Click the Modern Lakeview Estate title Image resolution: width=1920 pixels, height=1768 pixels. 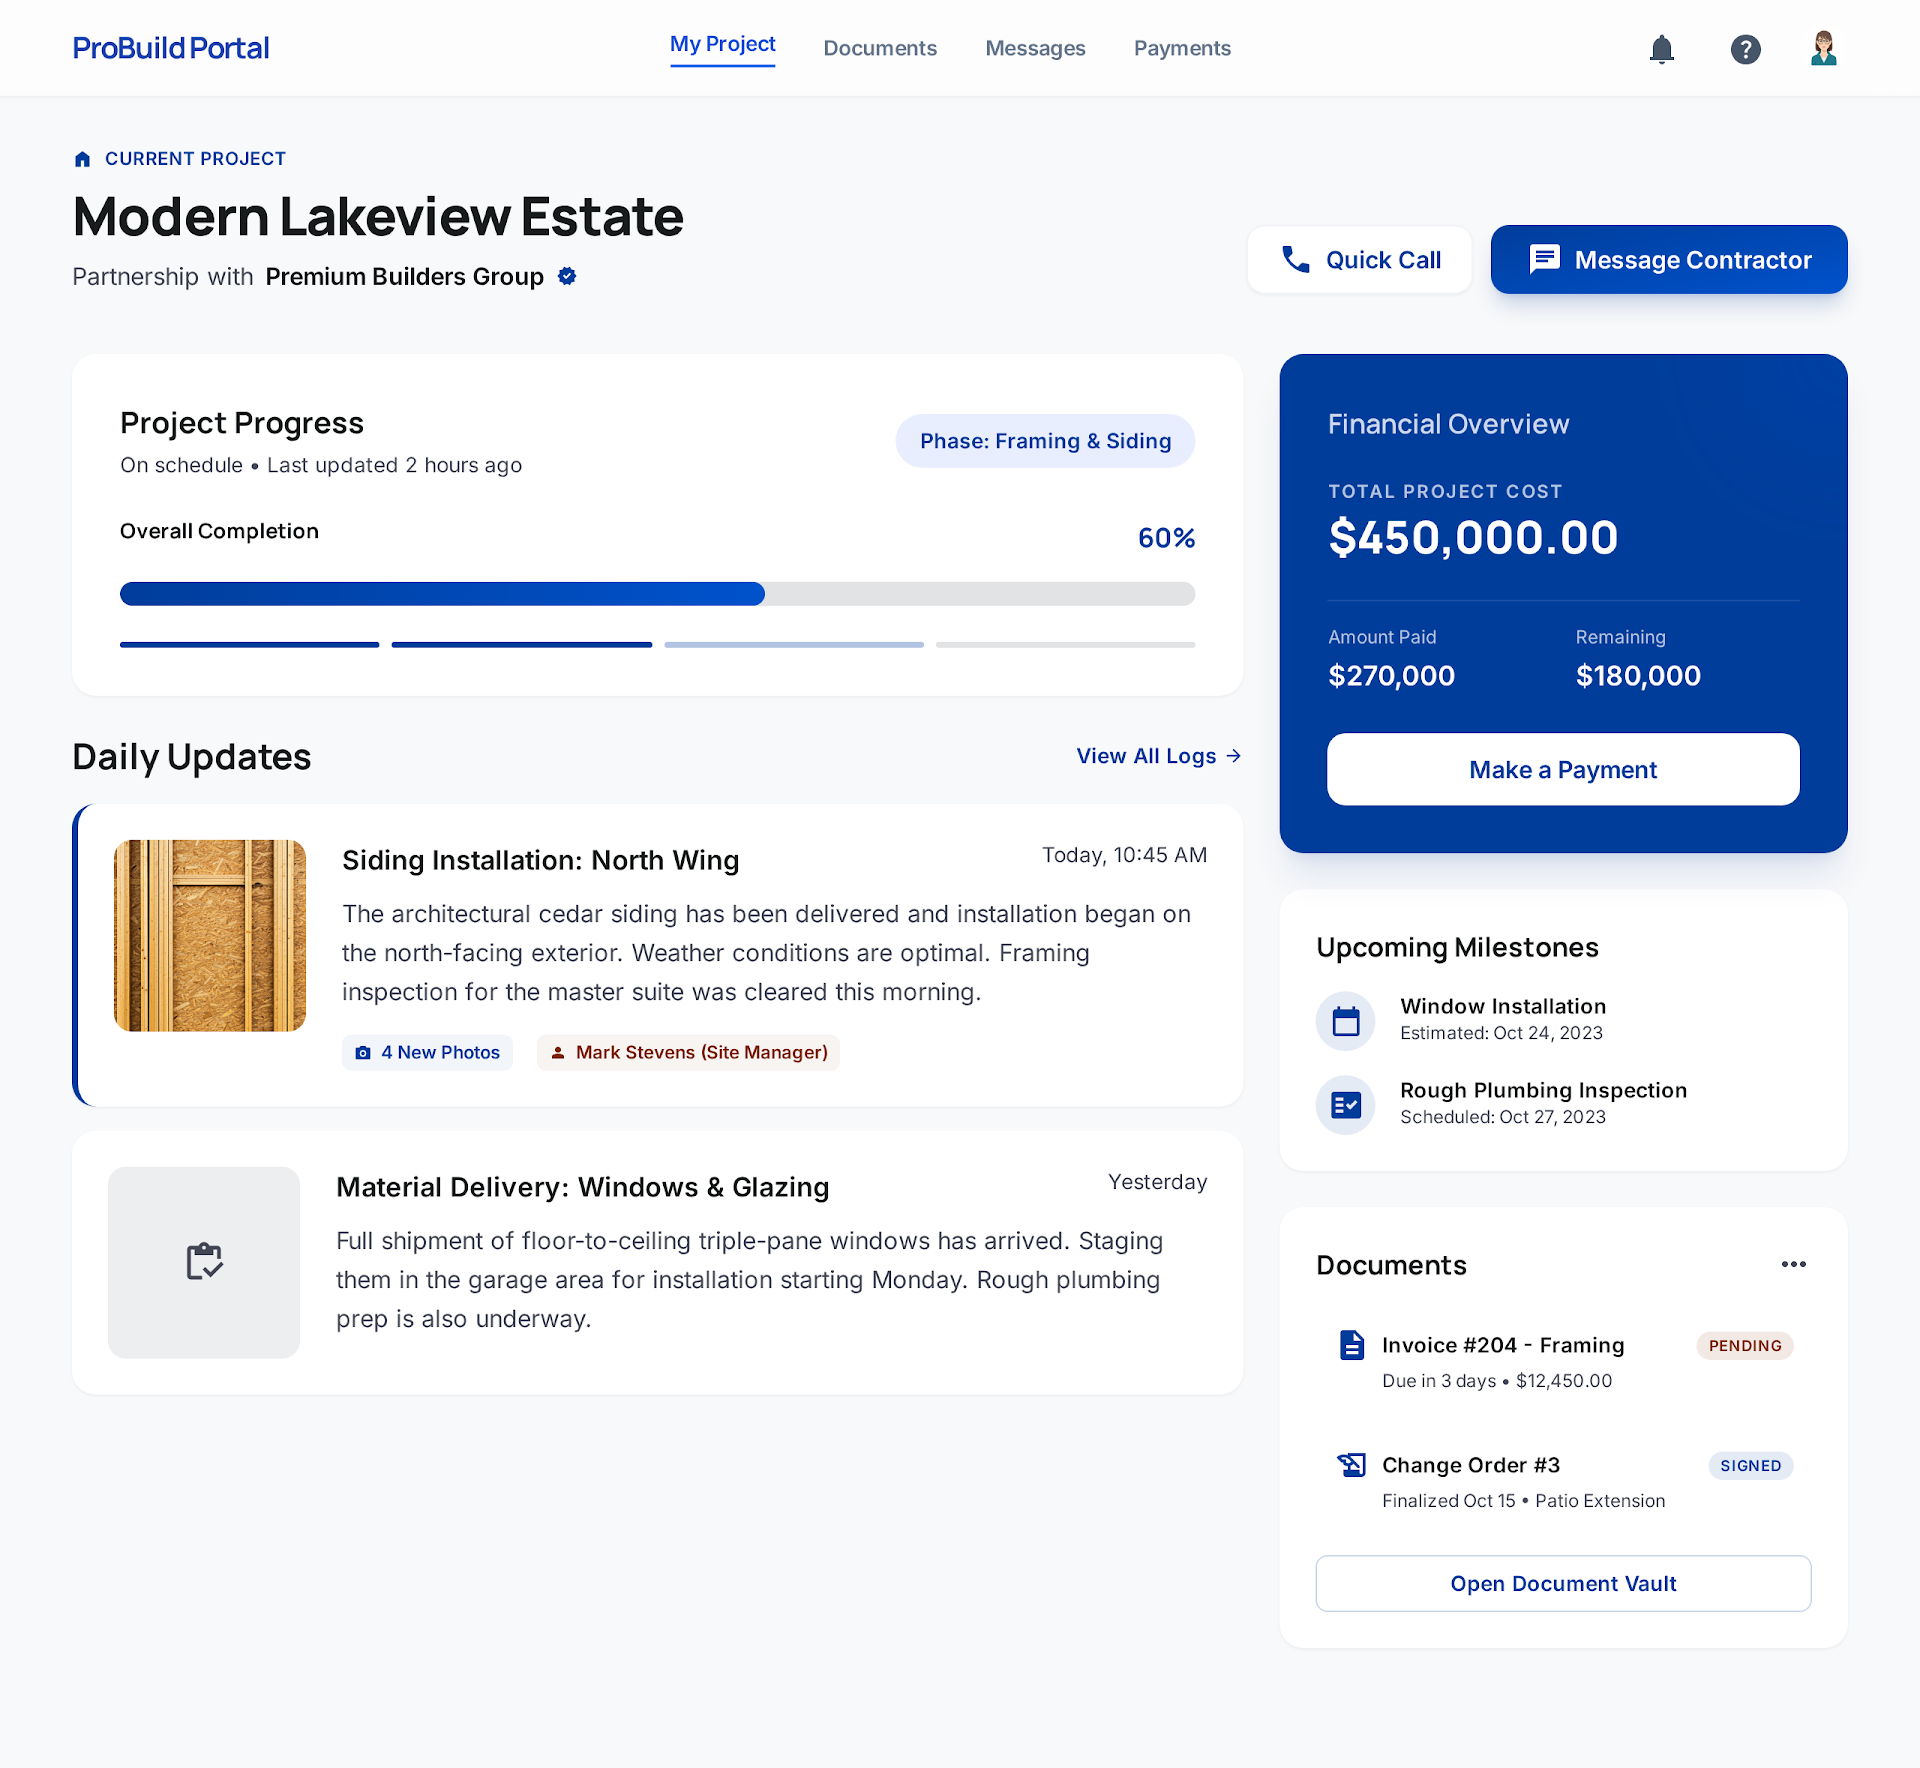tap(378, 217)
